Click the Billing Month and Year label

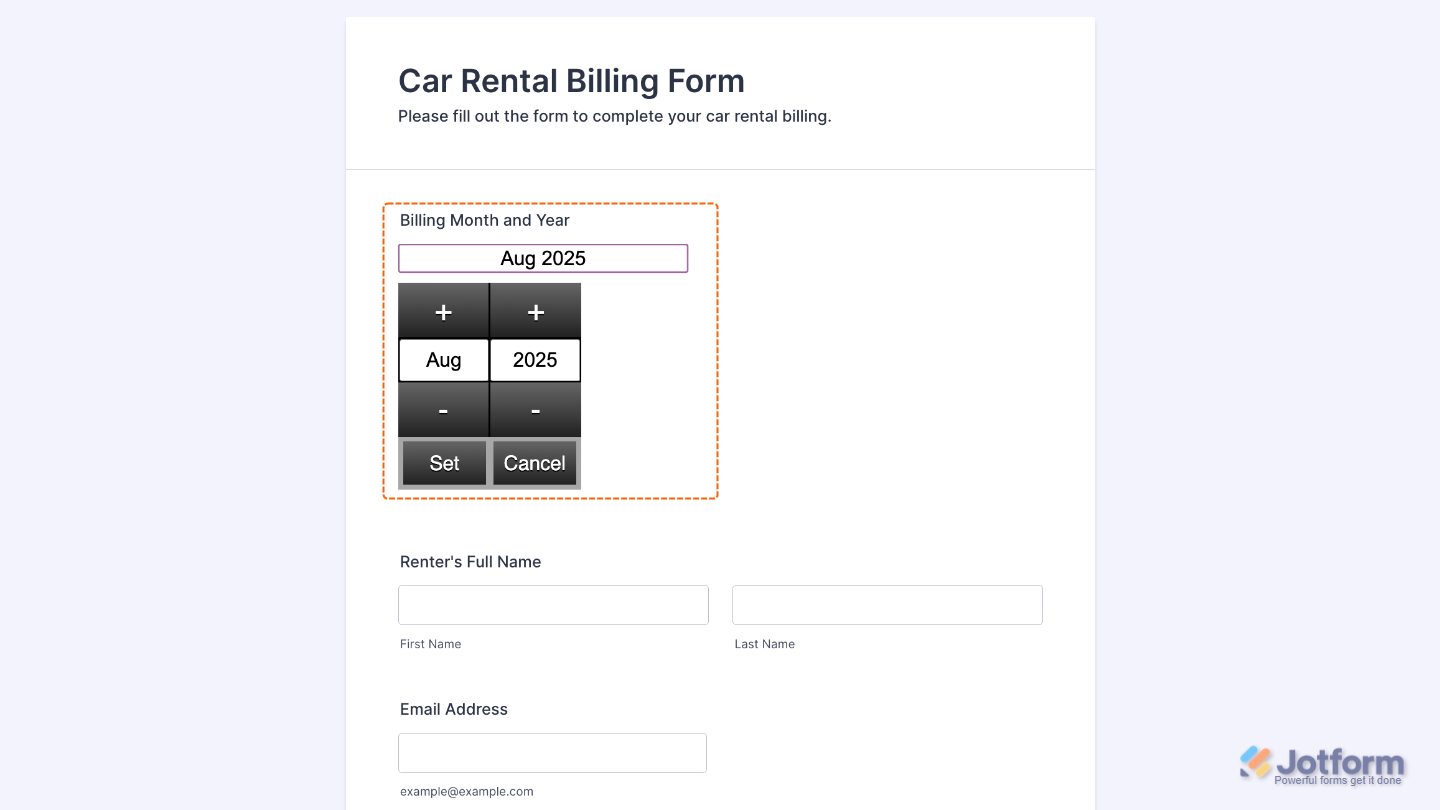coord(485,220)
